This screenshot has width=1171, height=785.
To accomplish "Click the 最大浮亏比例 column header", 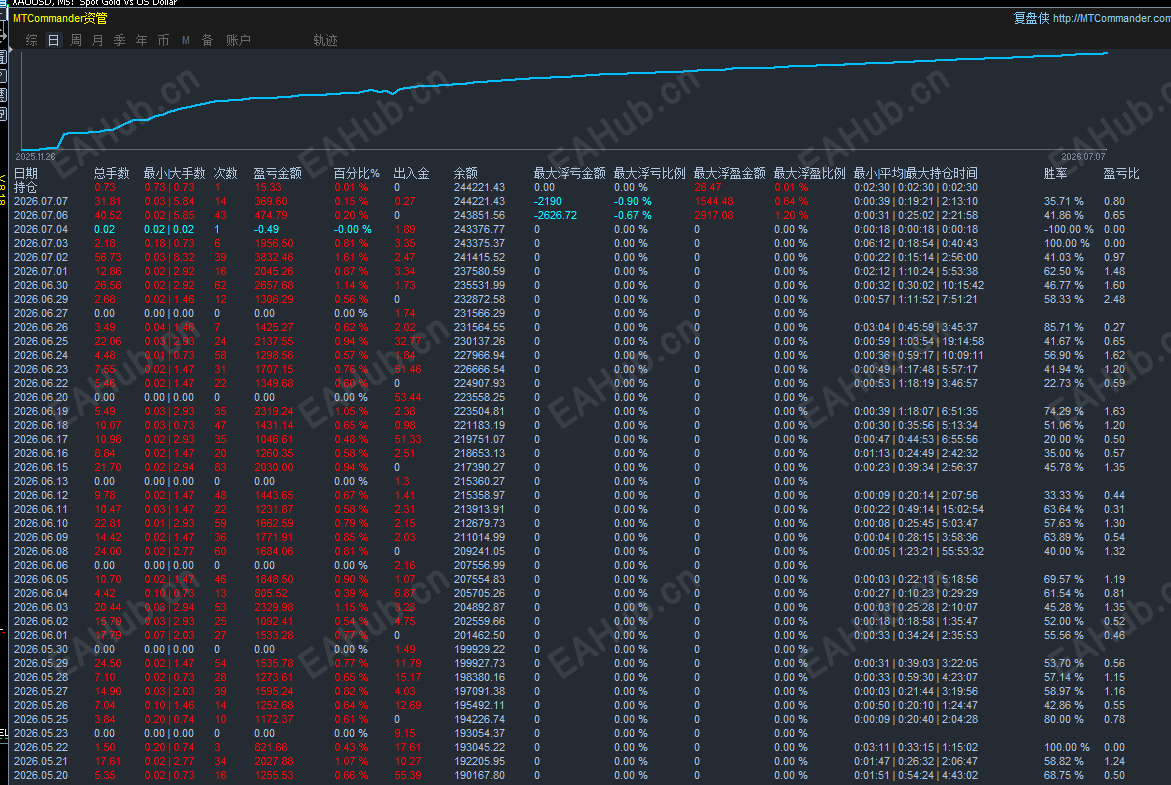I will (650, 173).
